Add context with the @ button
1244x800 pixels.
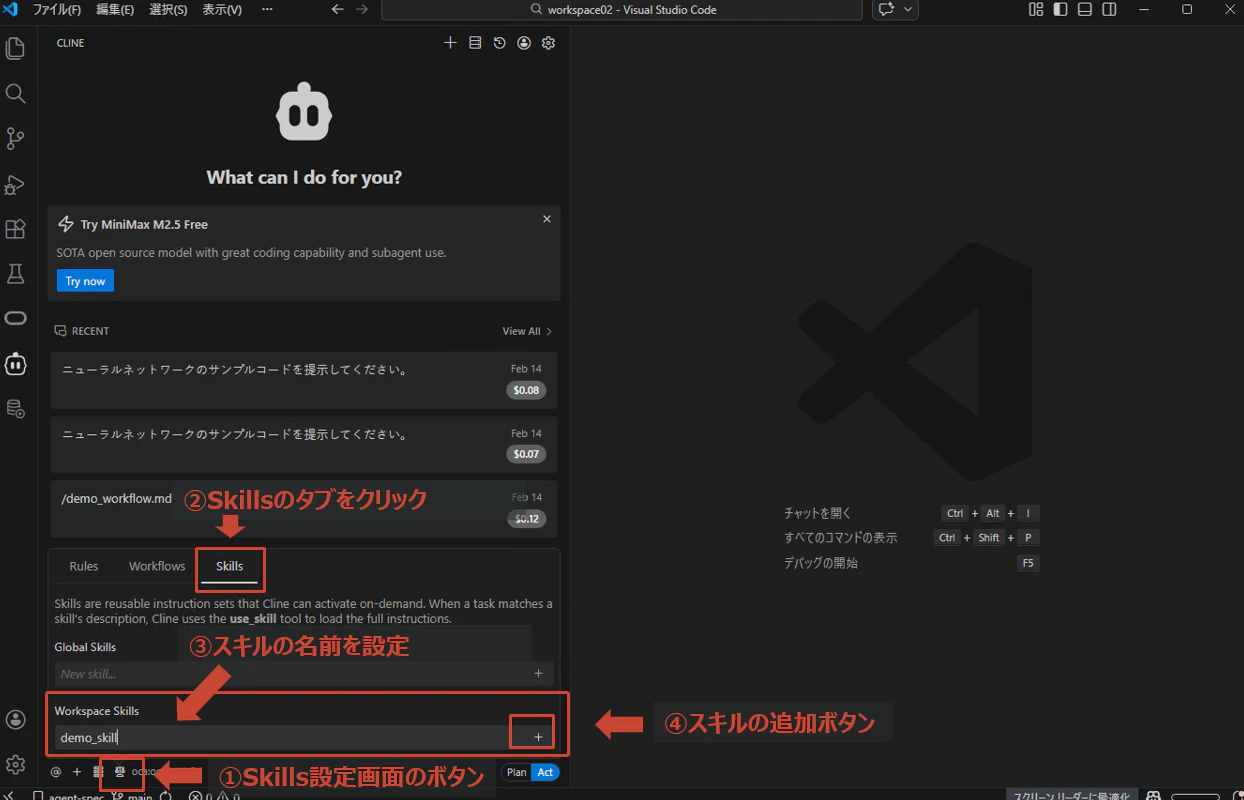tap(56, 772)
